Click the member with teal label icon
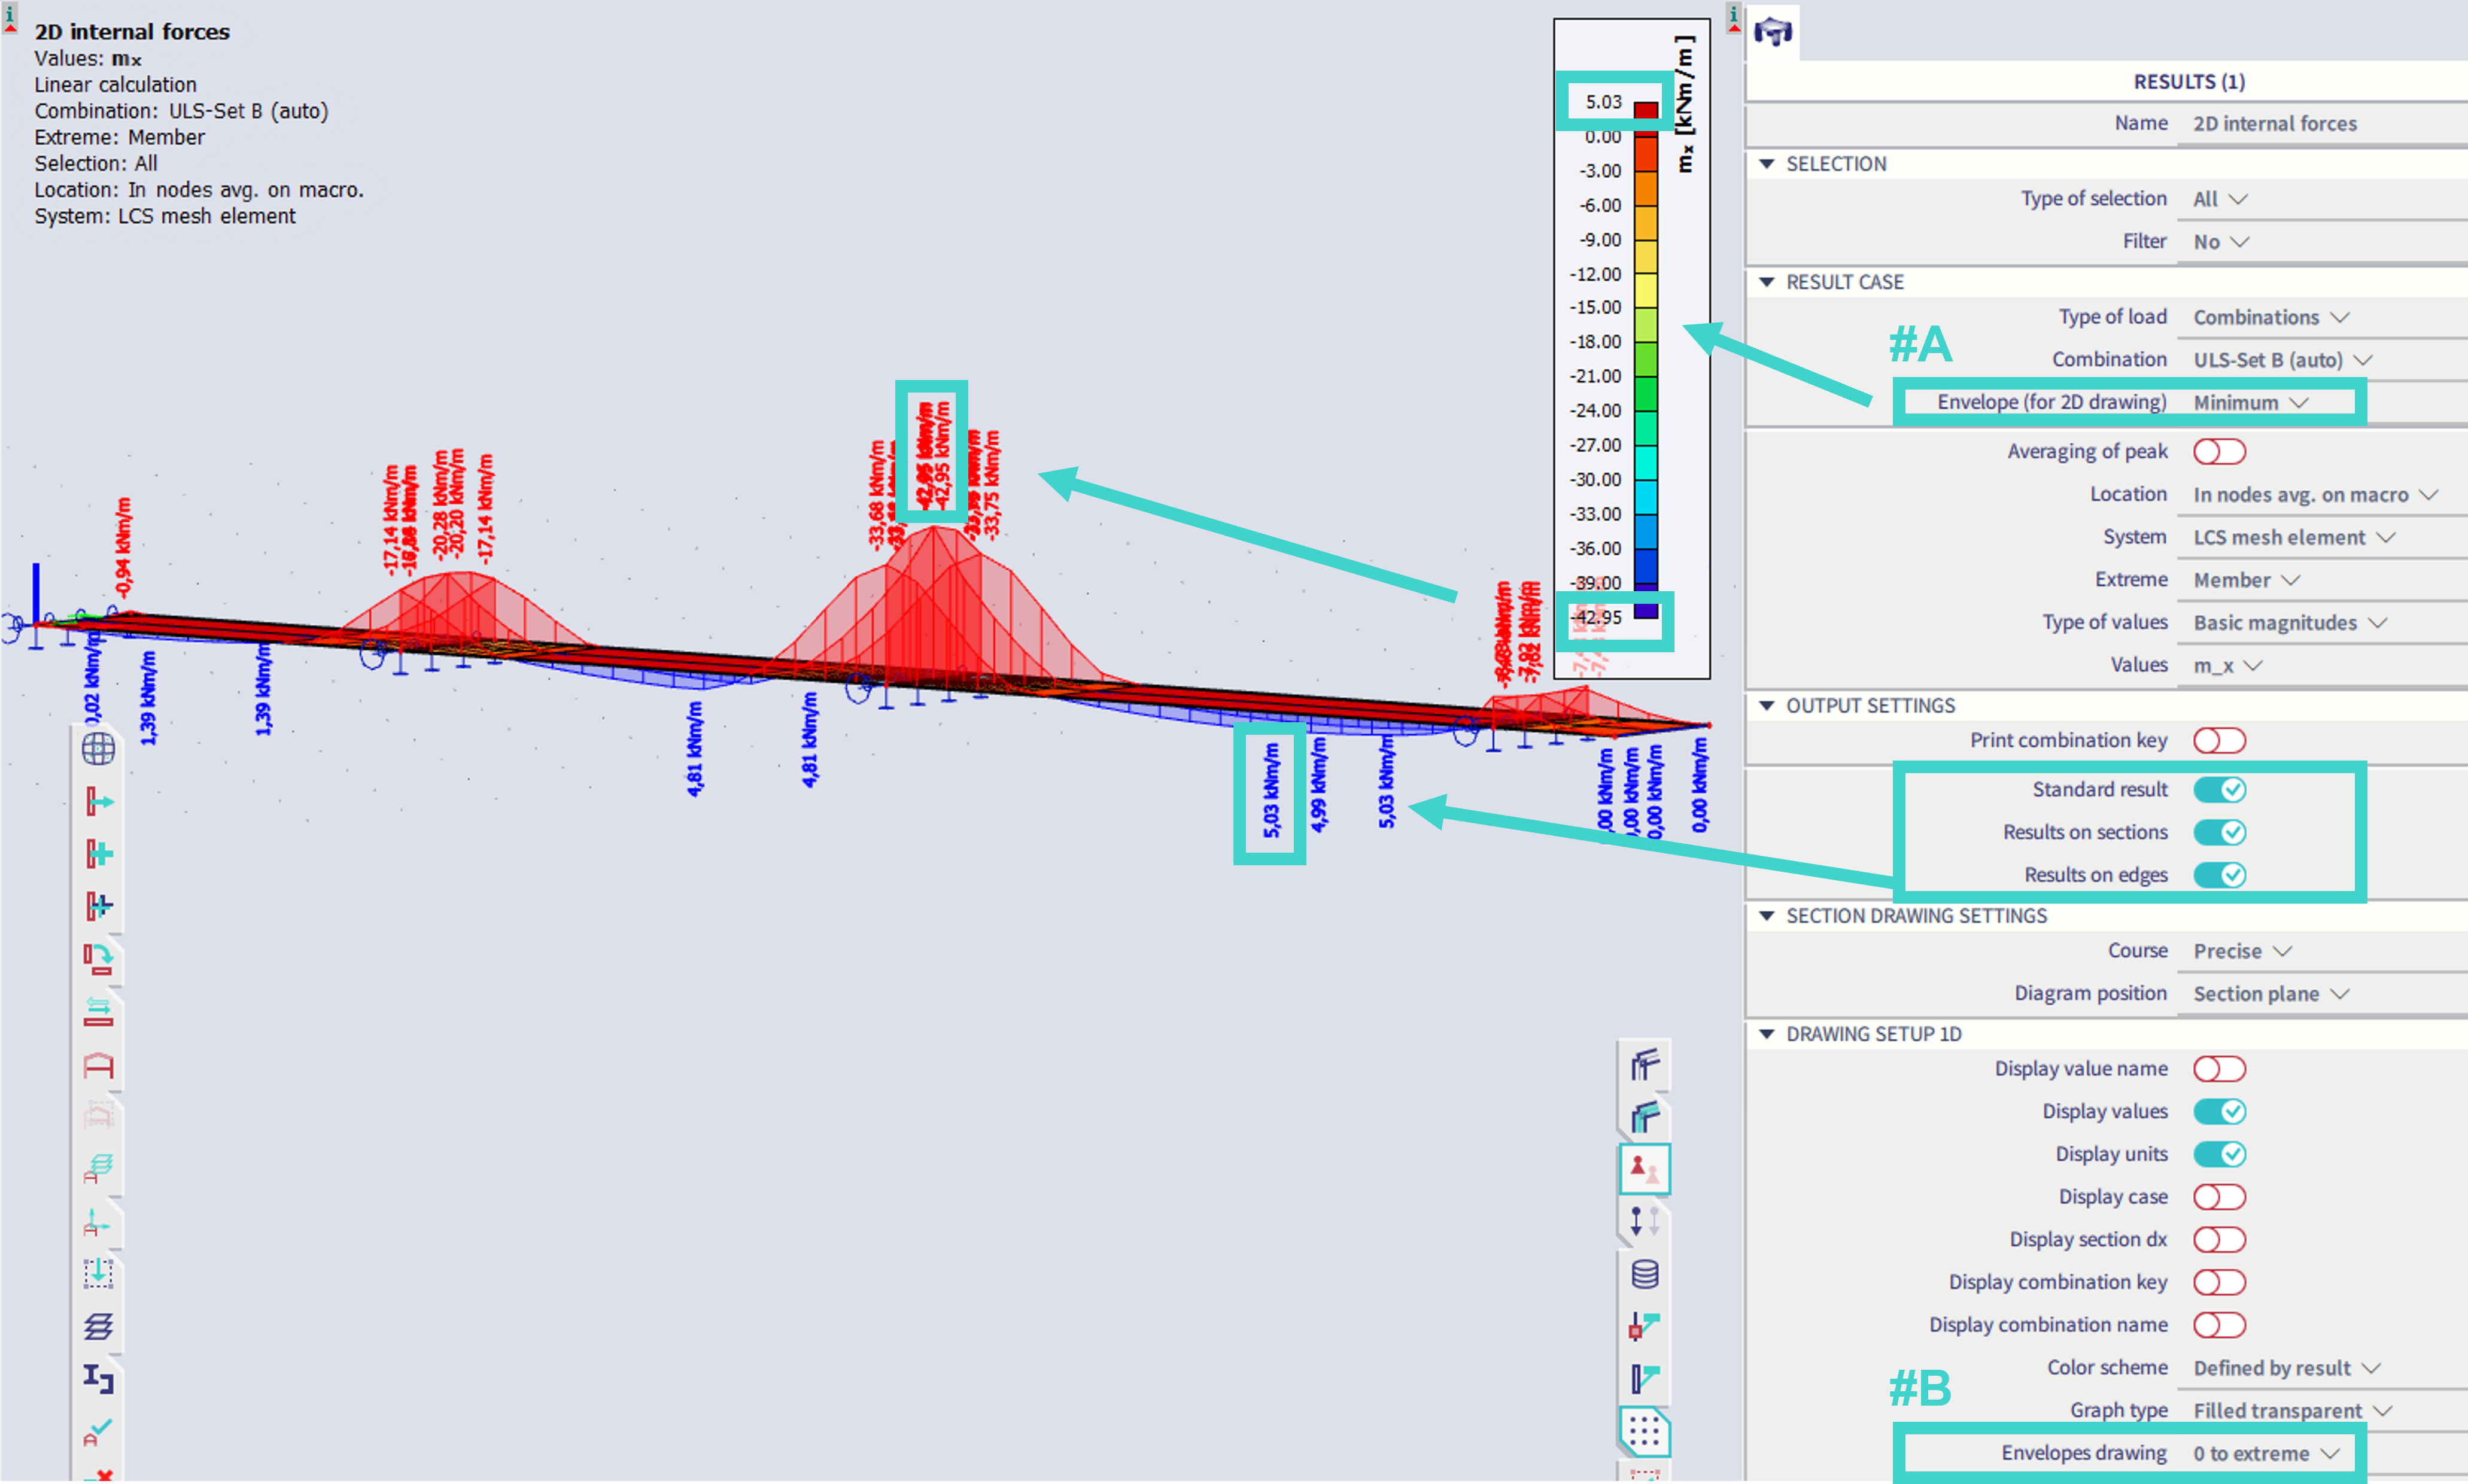 [1645, 1379]
